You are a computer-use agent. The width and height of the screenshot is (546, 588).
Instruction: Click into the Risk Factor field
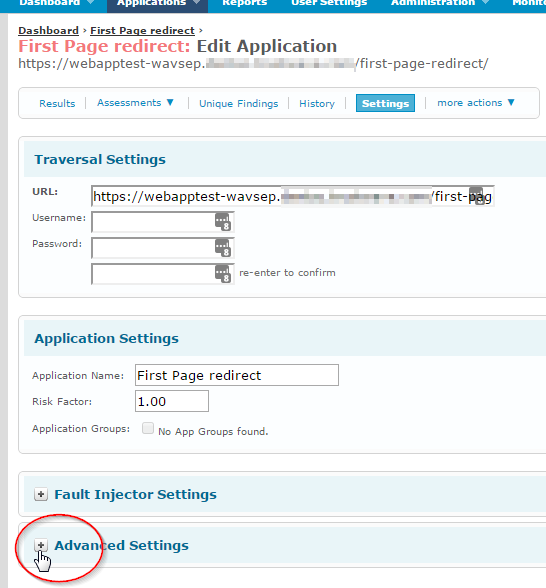tap(172, 401)
